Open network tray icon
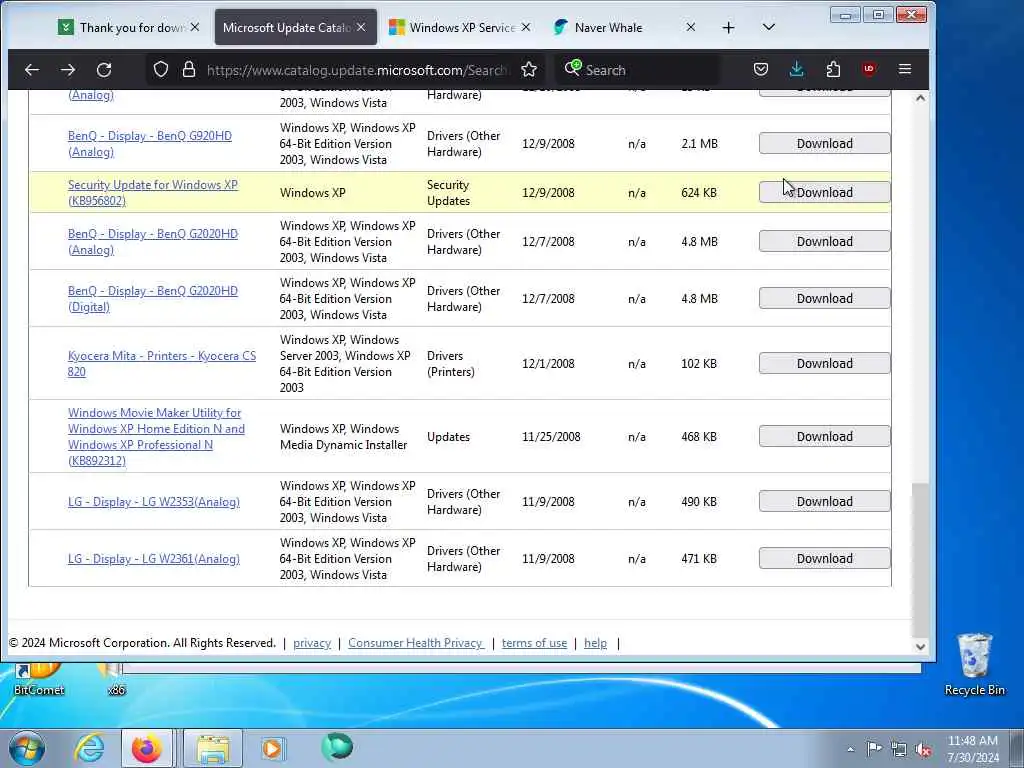The width and height of the screenshot is (1024, 768). click(x=899, y=750)
